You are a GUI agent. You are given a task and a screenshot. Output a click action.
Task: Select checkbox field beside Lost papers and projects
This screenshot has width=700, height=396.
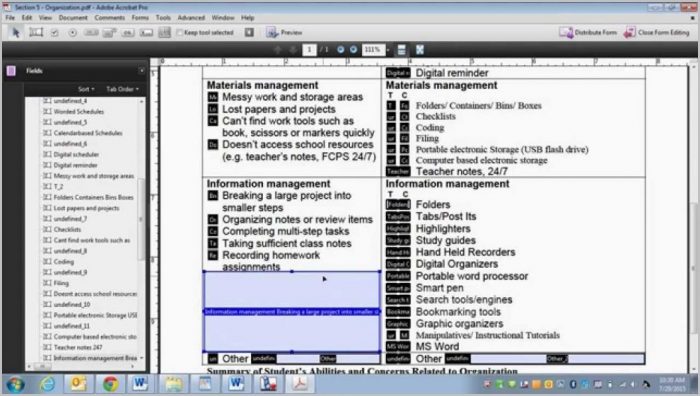213,109
